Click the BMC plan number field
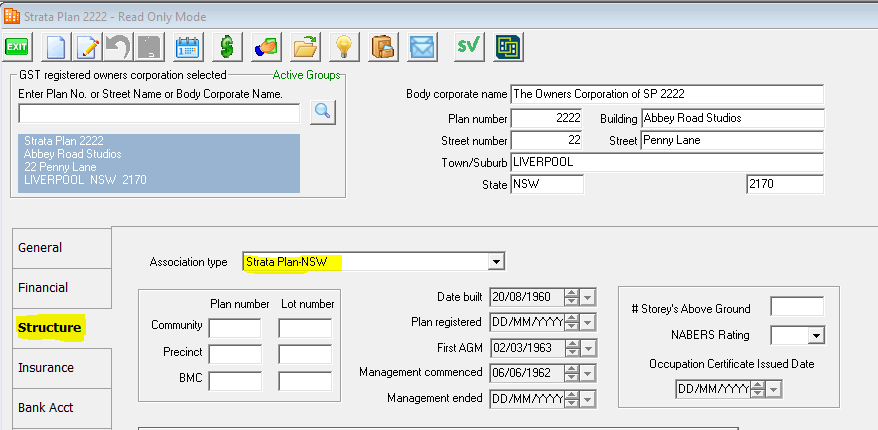Image resolution: width=878 pixels, height=430 pixels. (x=235, y=381)
